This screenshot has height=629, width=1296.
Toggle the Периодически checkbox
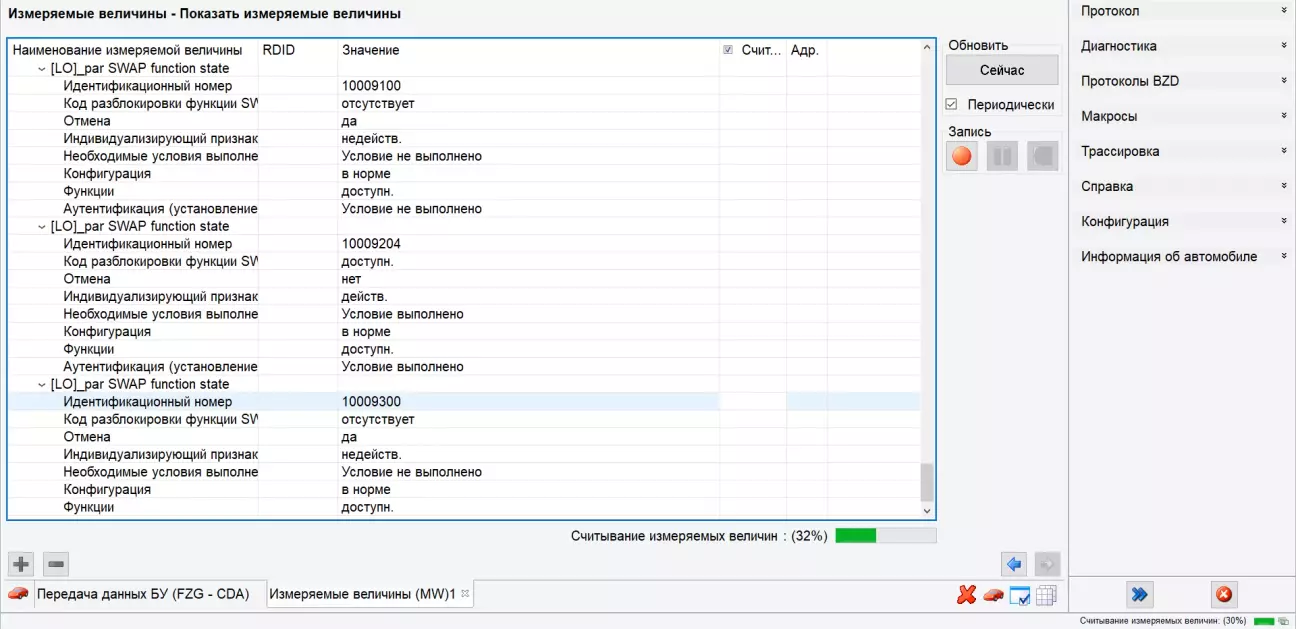click(952, 105)
